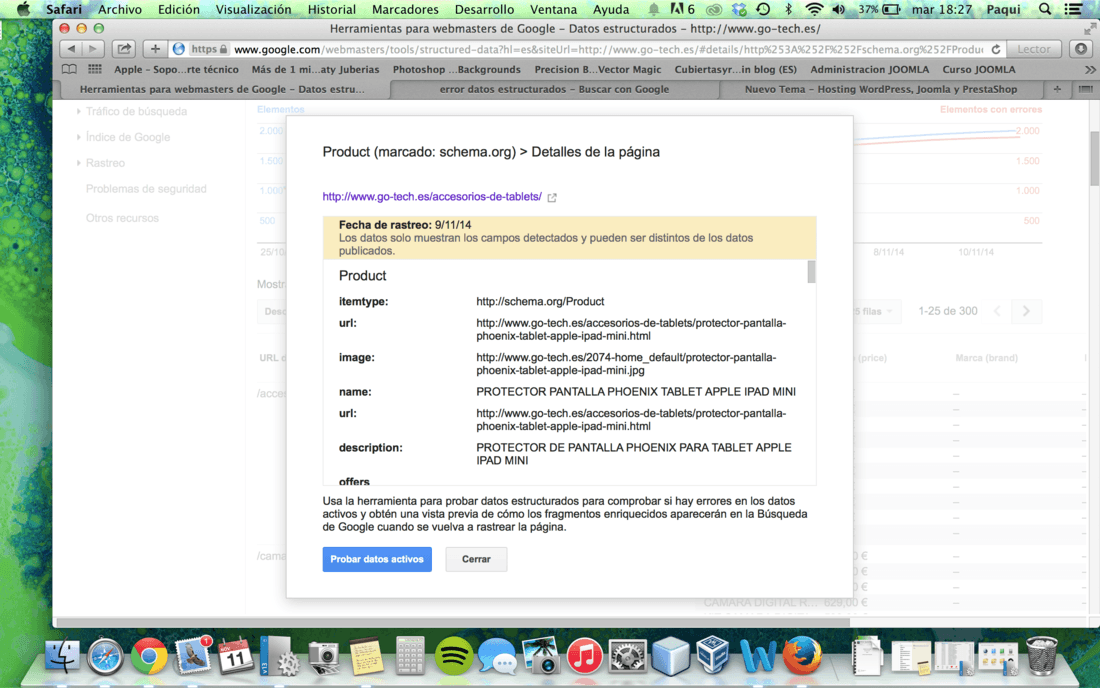Open Messages app in the dock
This screenshot has height=688, width=1100.
pyautogui.click(x=497, y=656)
